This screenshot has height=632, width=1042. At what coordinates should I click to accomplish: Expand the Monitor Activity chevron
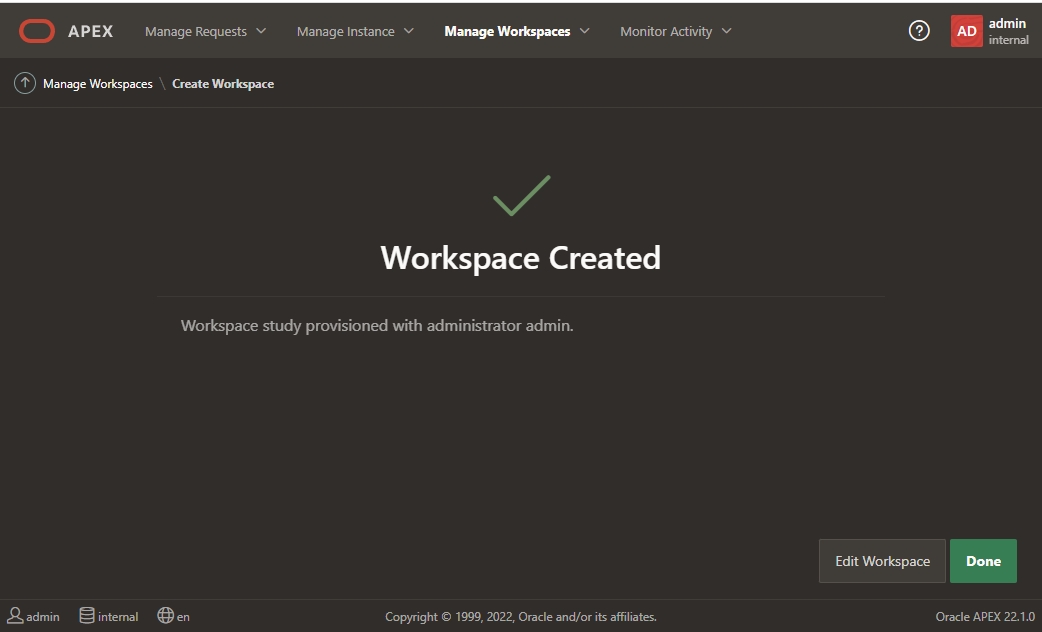point(726,31)
